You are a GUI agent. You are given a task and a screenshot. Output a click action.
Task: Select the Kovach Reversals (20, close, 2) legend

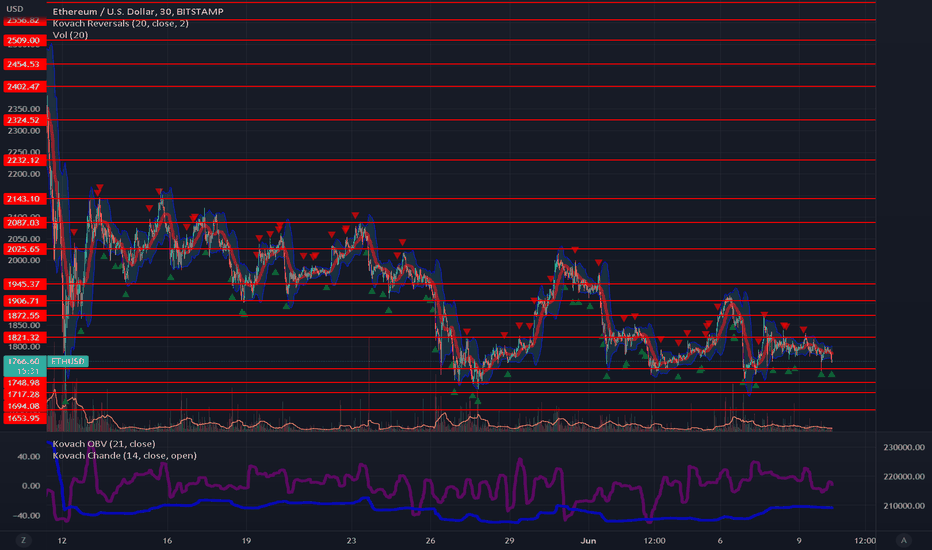(x=121, y=23)
